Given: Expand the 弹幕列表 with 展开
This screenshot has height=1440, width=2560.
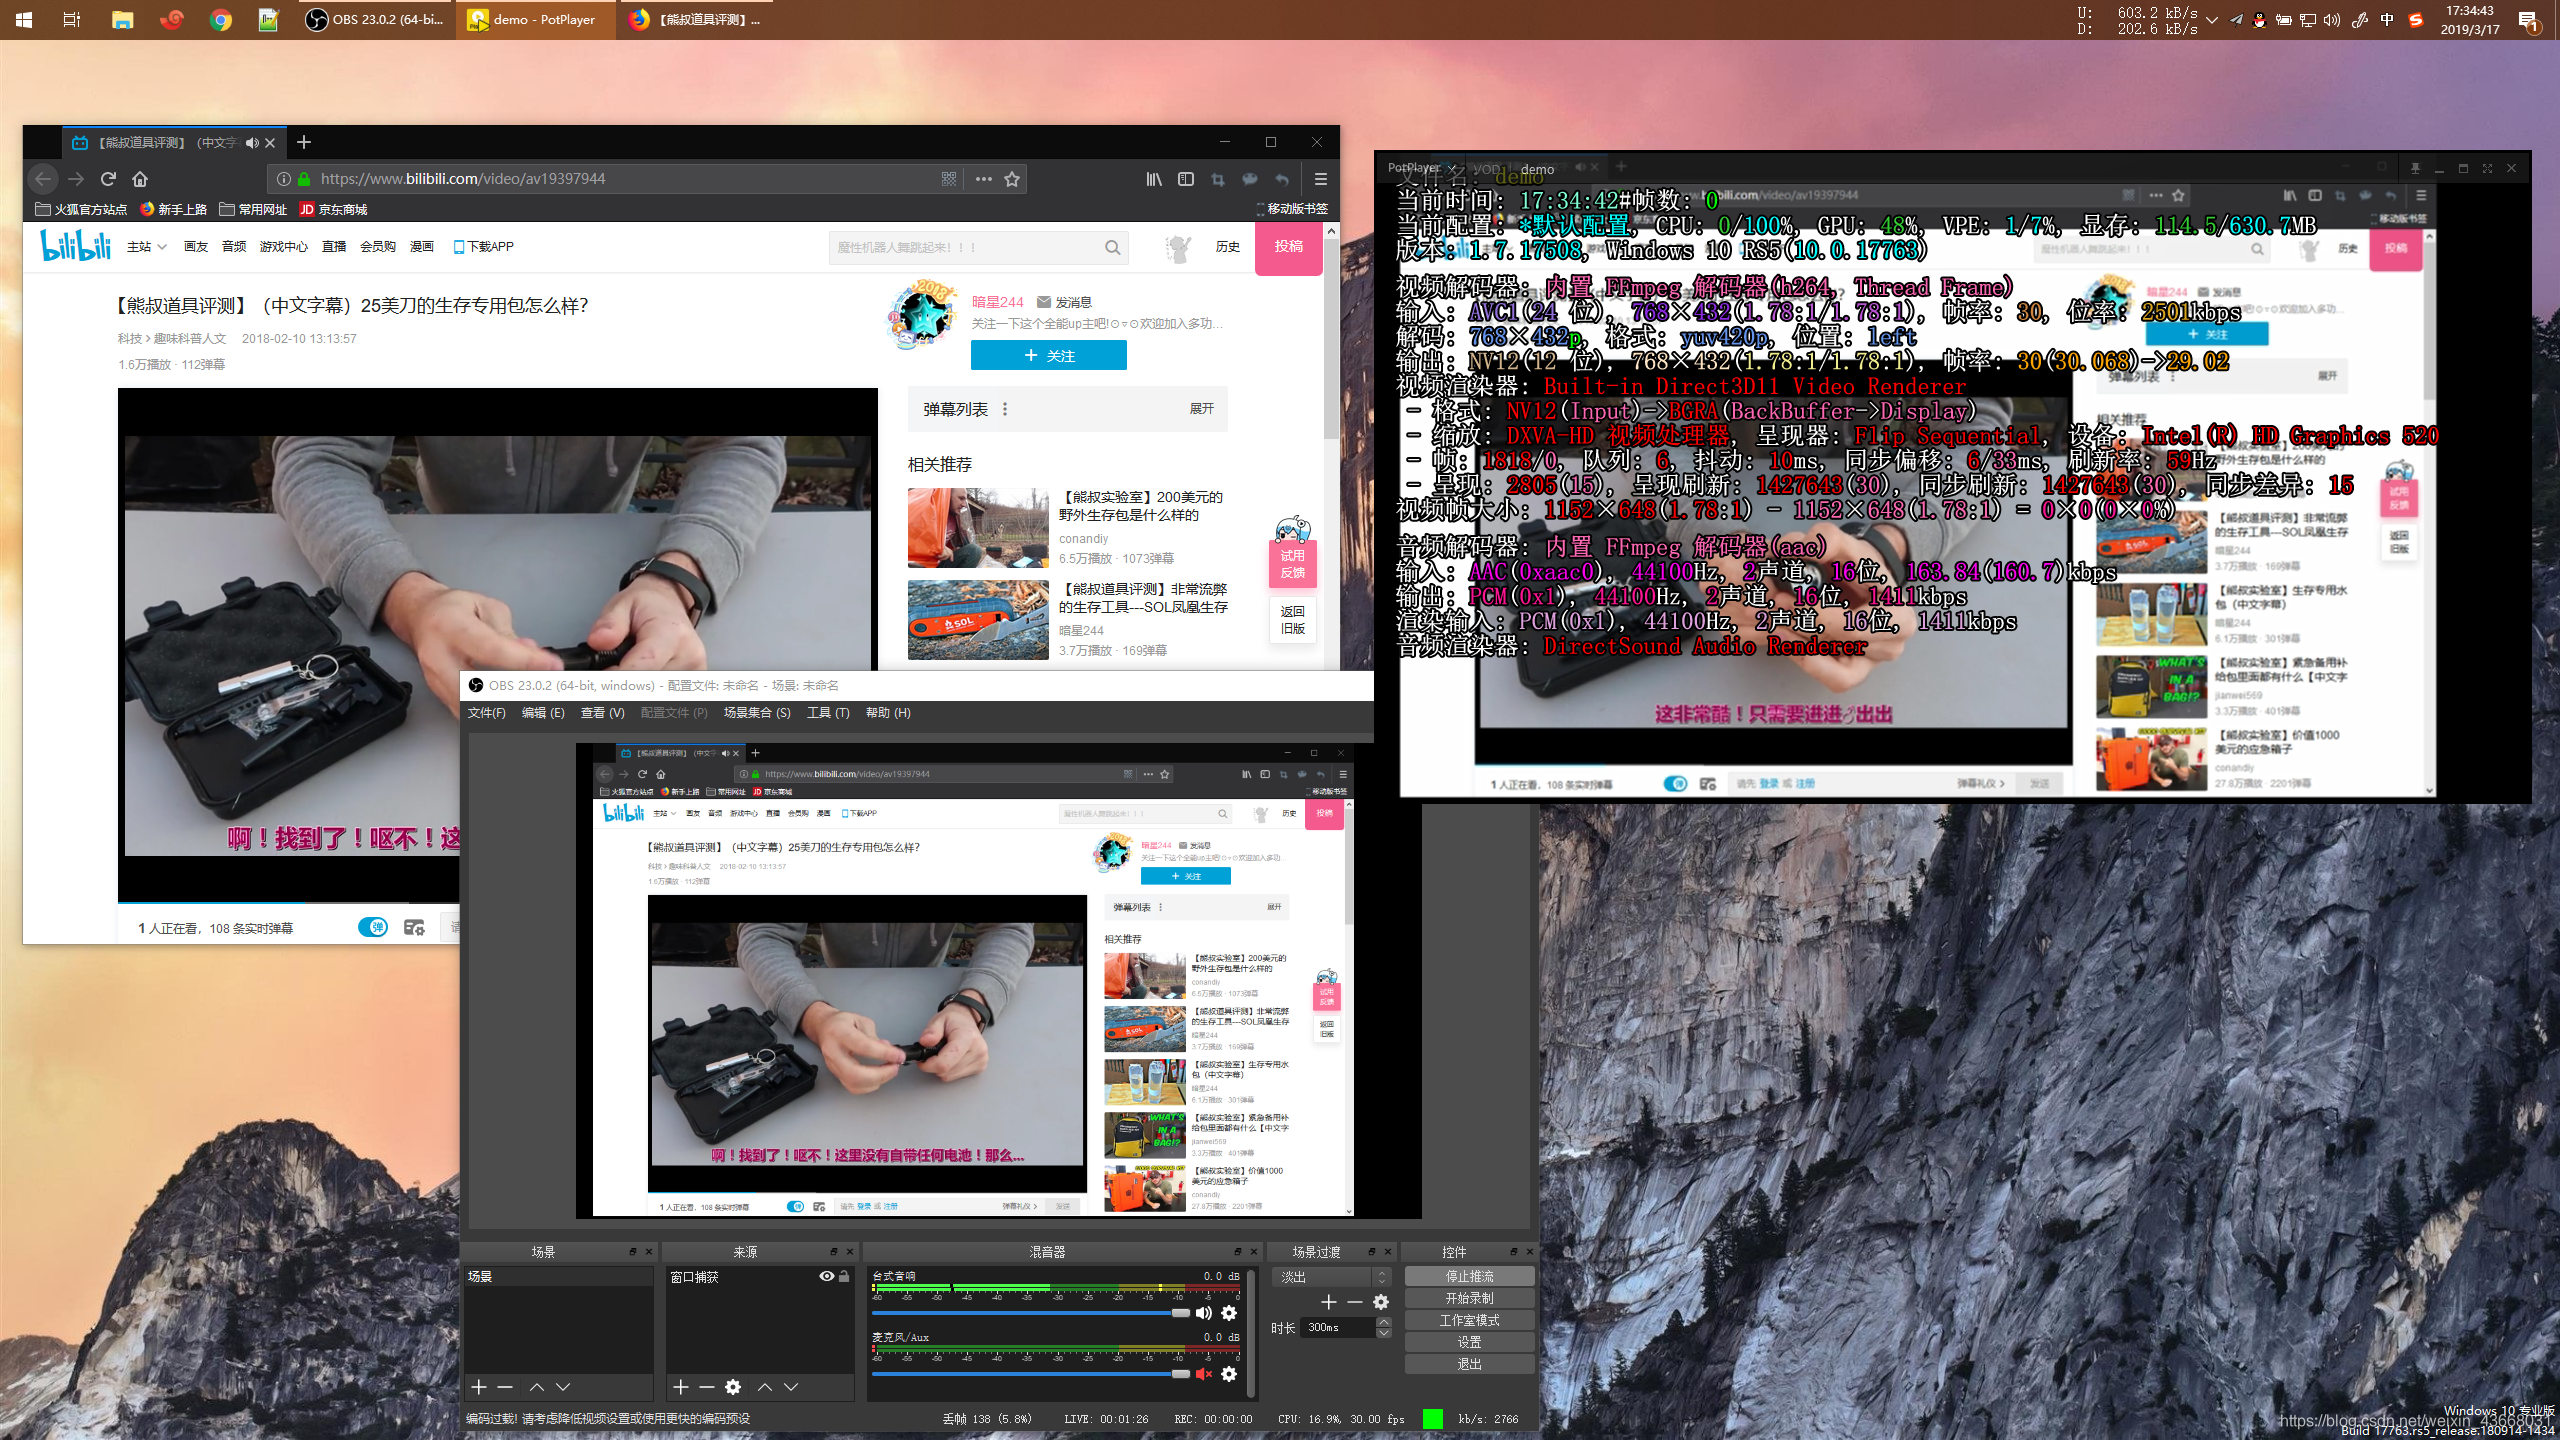Looking at the screenshot, I should coord(1201,409).
